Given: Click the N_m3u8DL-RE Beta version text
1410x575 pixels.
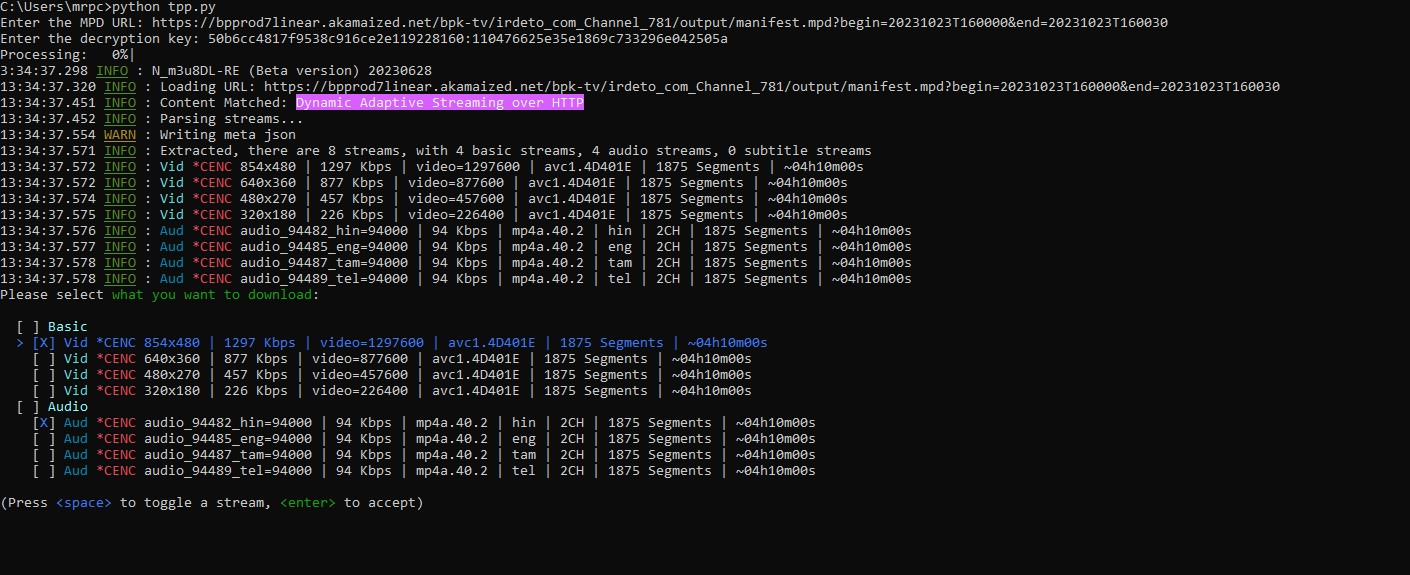Looking at the screenshot, I should coord(292,71).
